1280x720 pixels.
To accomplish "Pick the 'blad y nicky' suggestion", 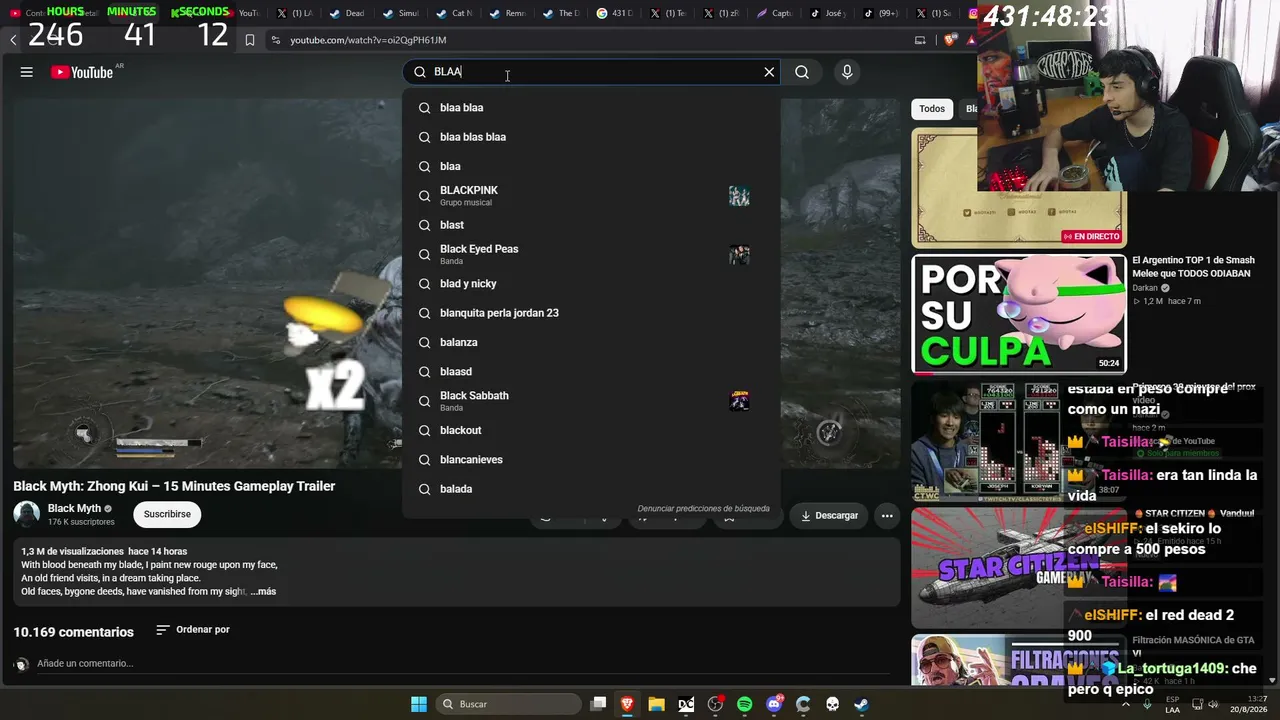I will [591, 284].
